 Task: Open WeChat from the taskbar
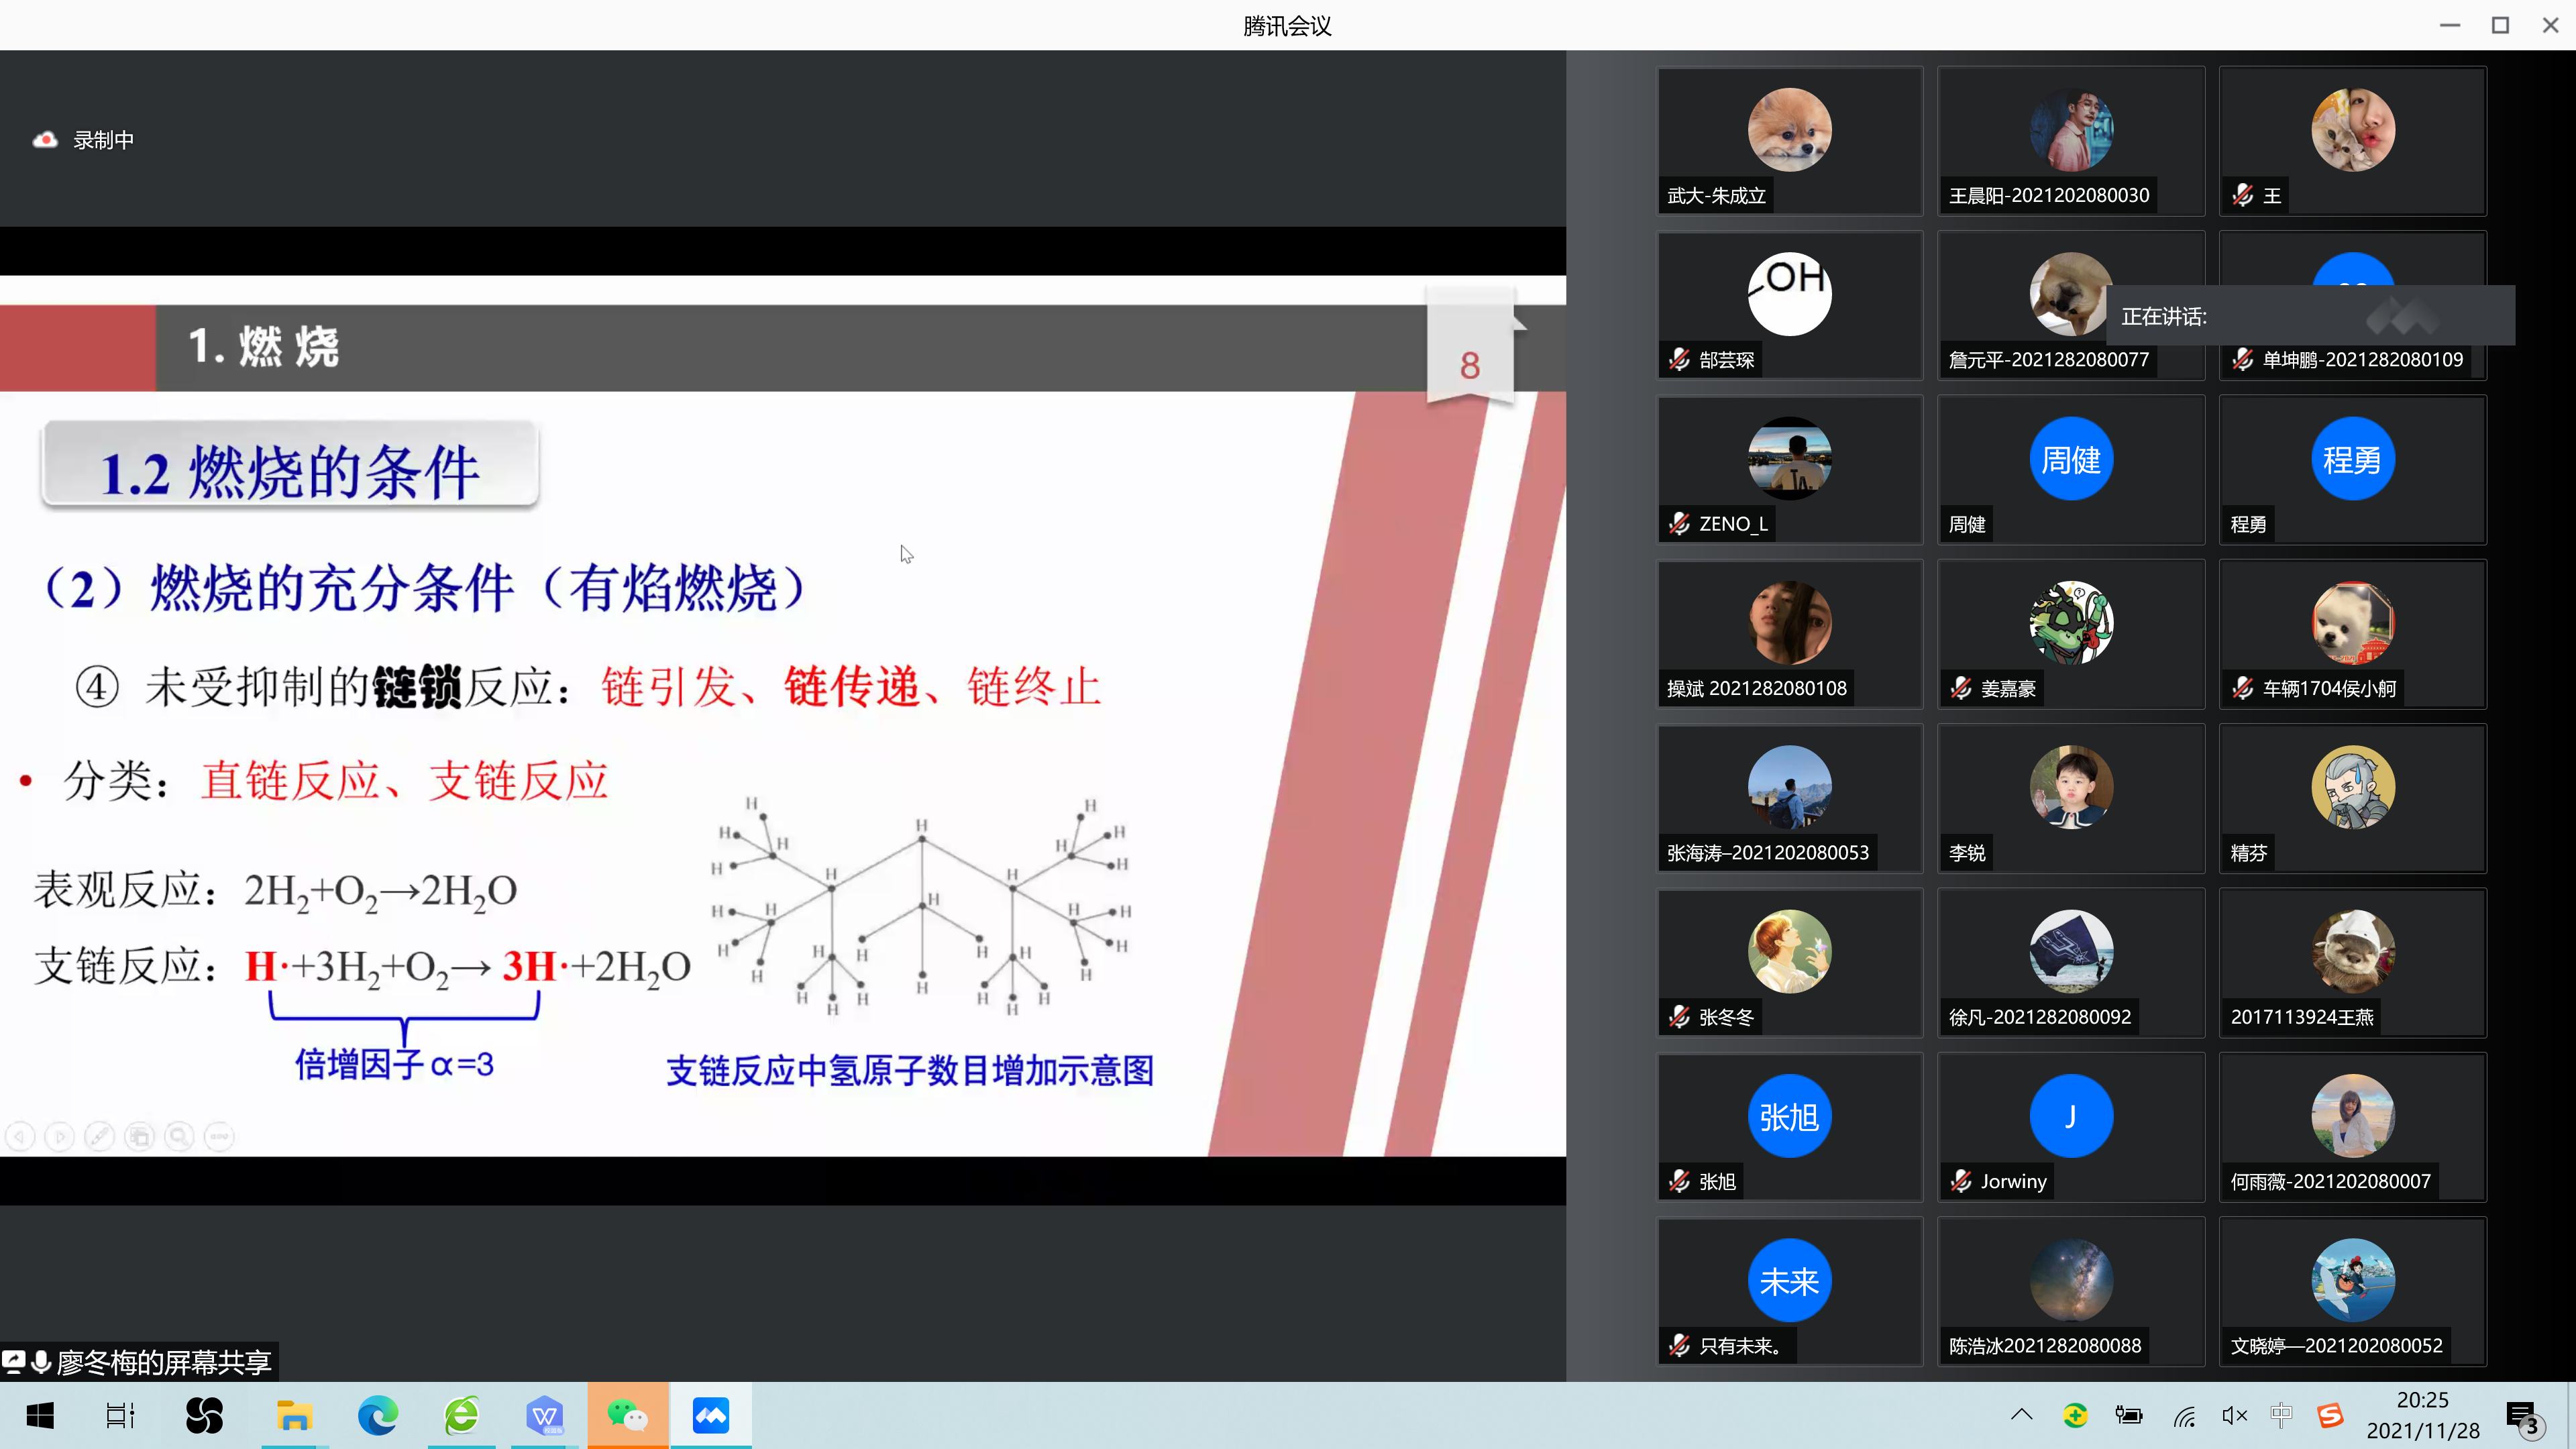click(627, 1415)
